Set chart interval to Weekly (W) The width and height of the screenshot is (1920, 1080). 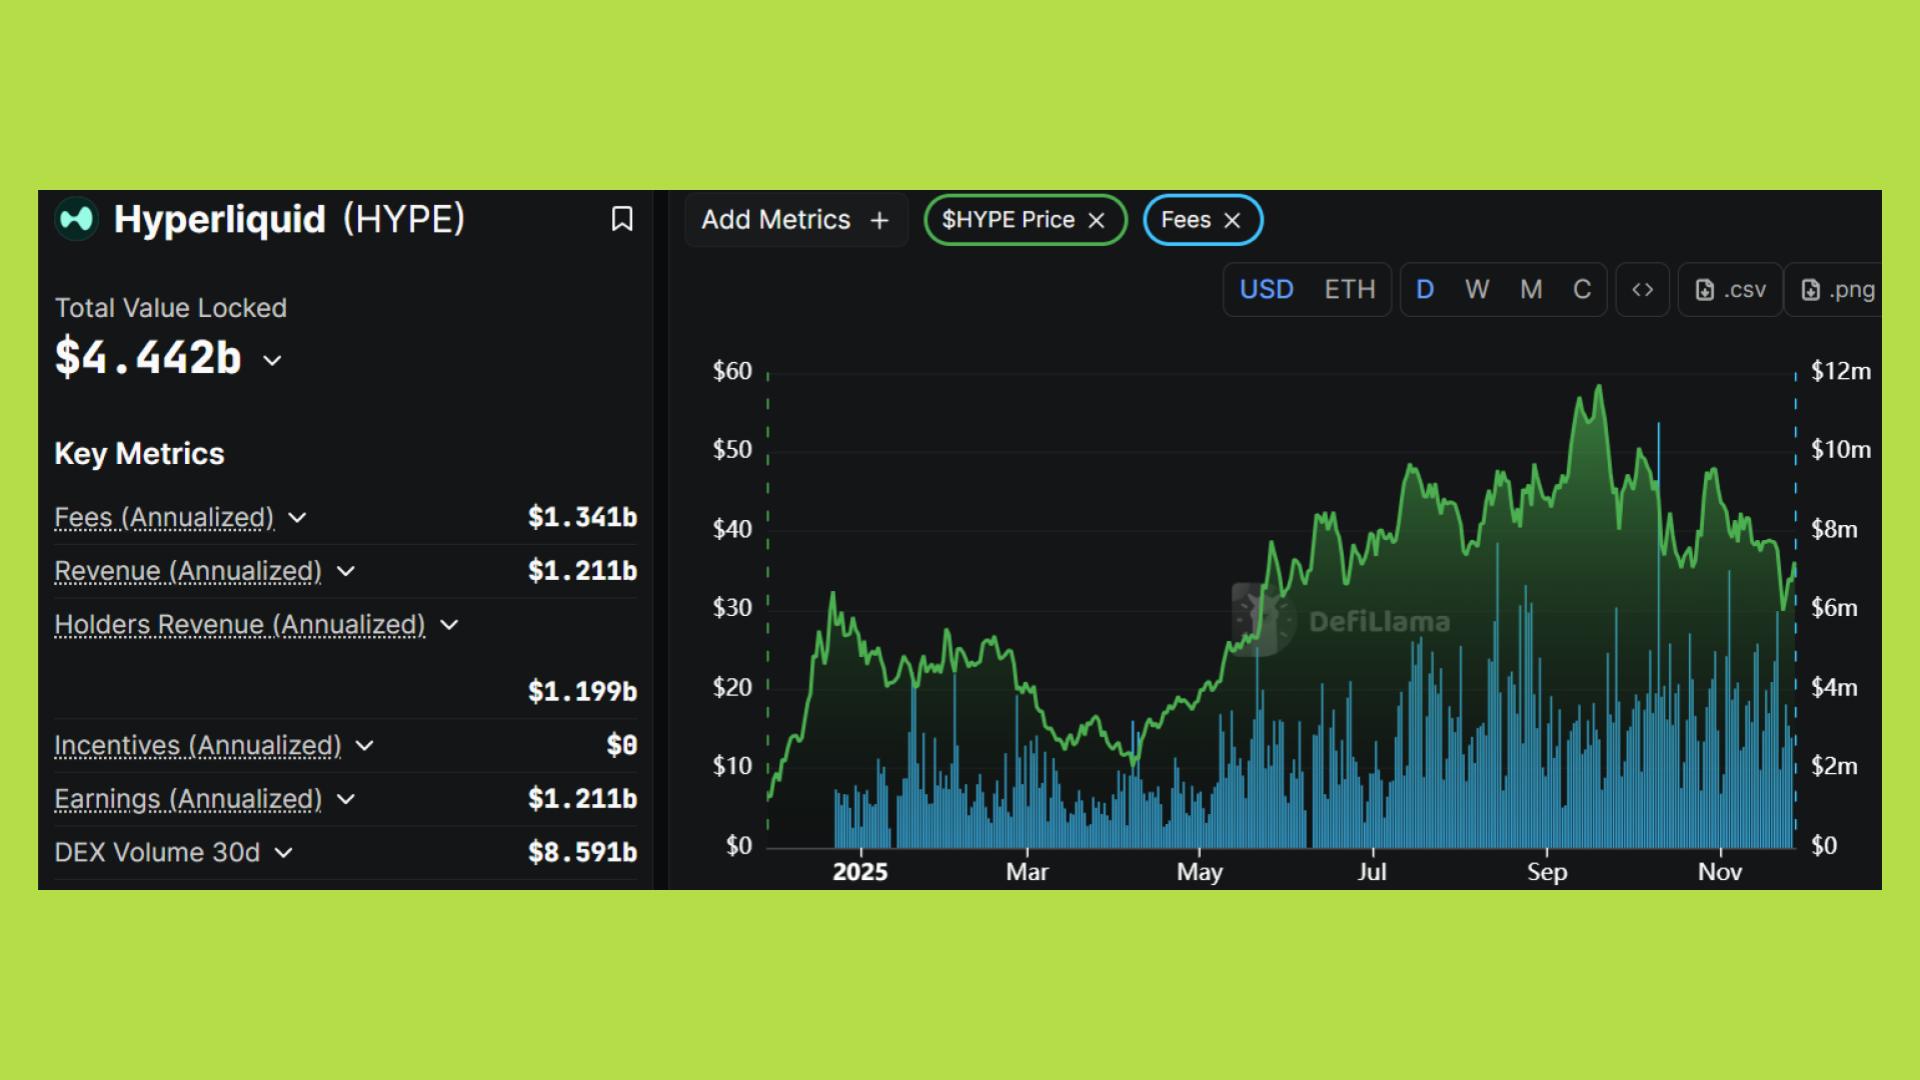(1477, 290)
